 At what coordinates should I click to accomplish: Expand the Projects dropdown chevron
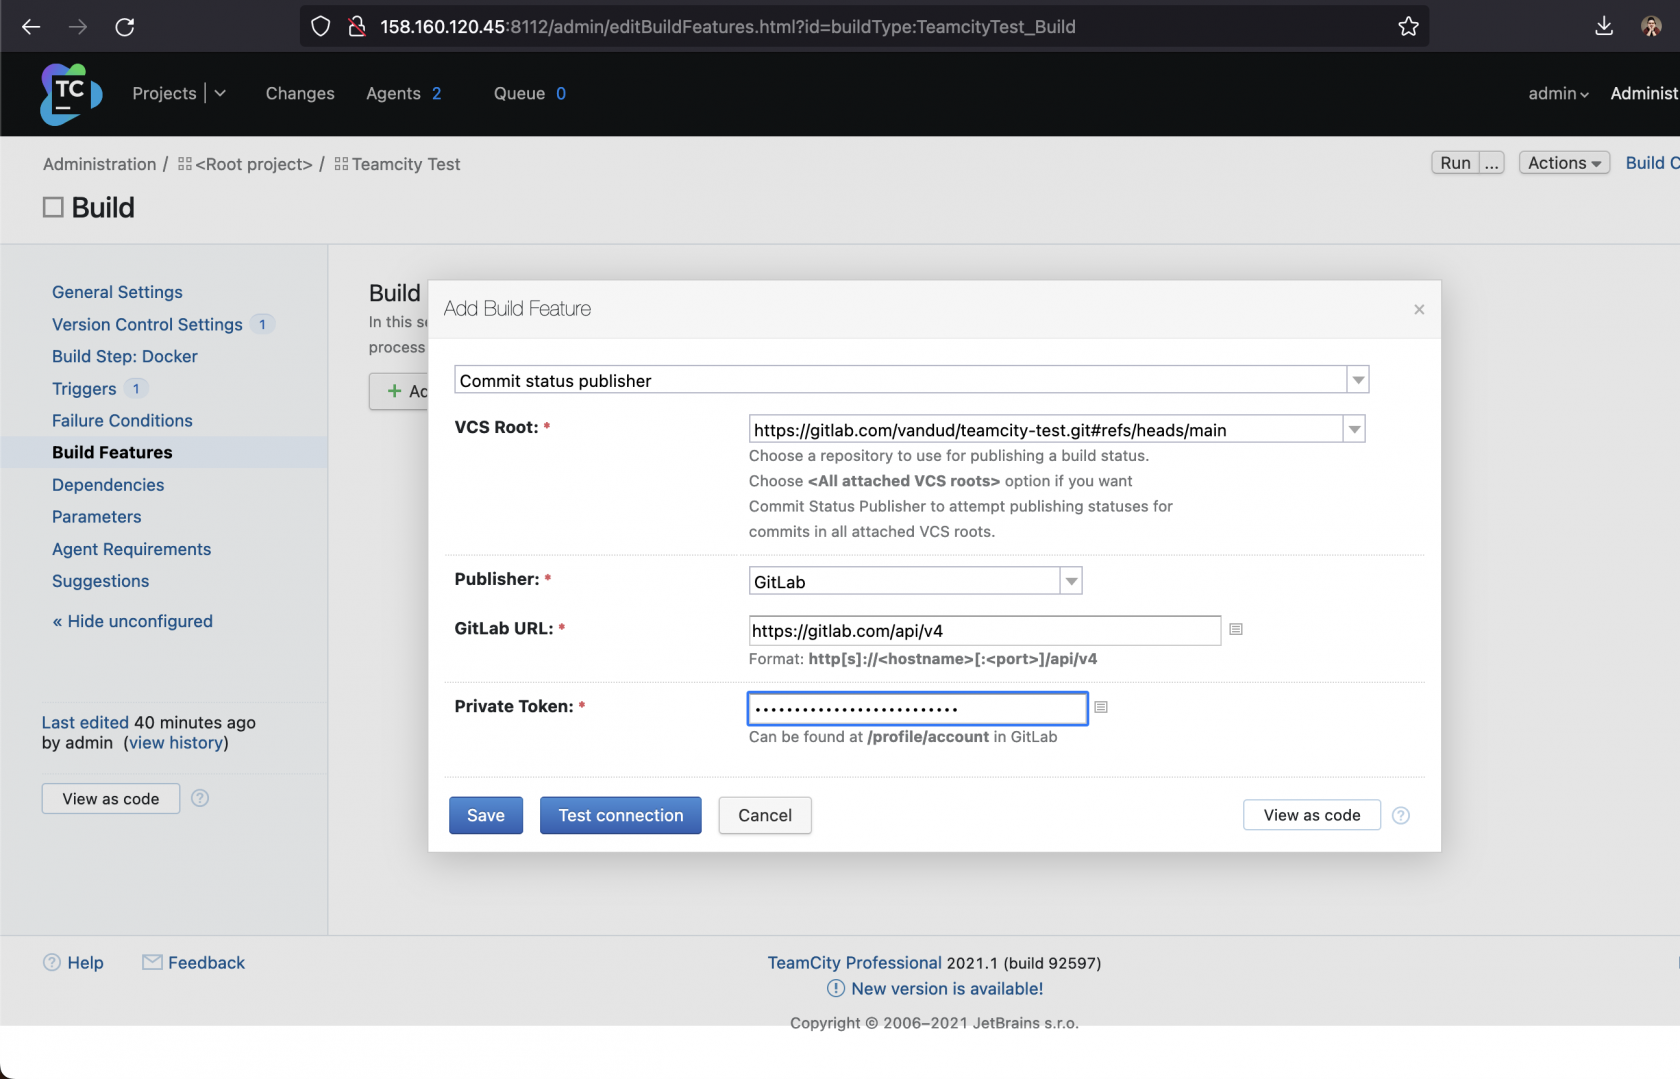click(220, 93)
